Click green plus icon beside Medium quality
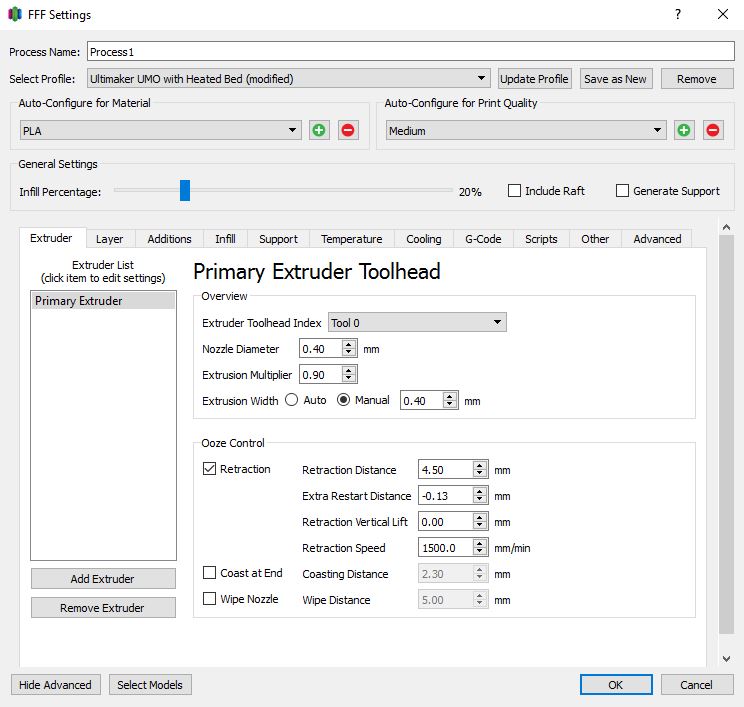Image resolution: width=744 pixels, height=707 pixels. click(x=684, y=130)
